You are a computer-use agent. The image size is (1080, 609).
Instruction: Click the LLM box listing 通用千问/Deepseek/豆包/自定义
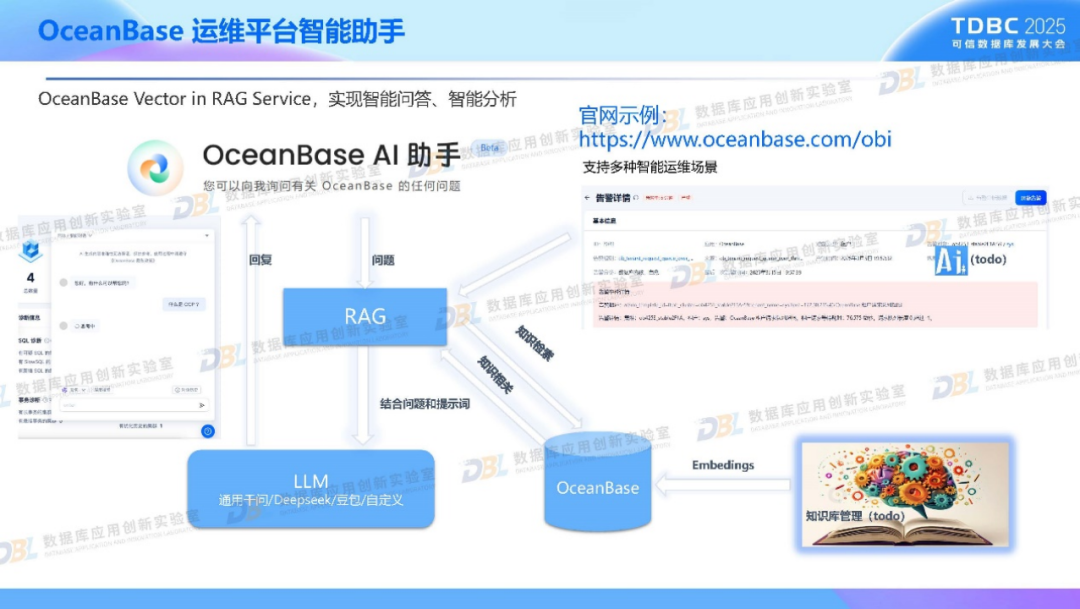tap(311, 489)
